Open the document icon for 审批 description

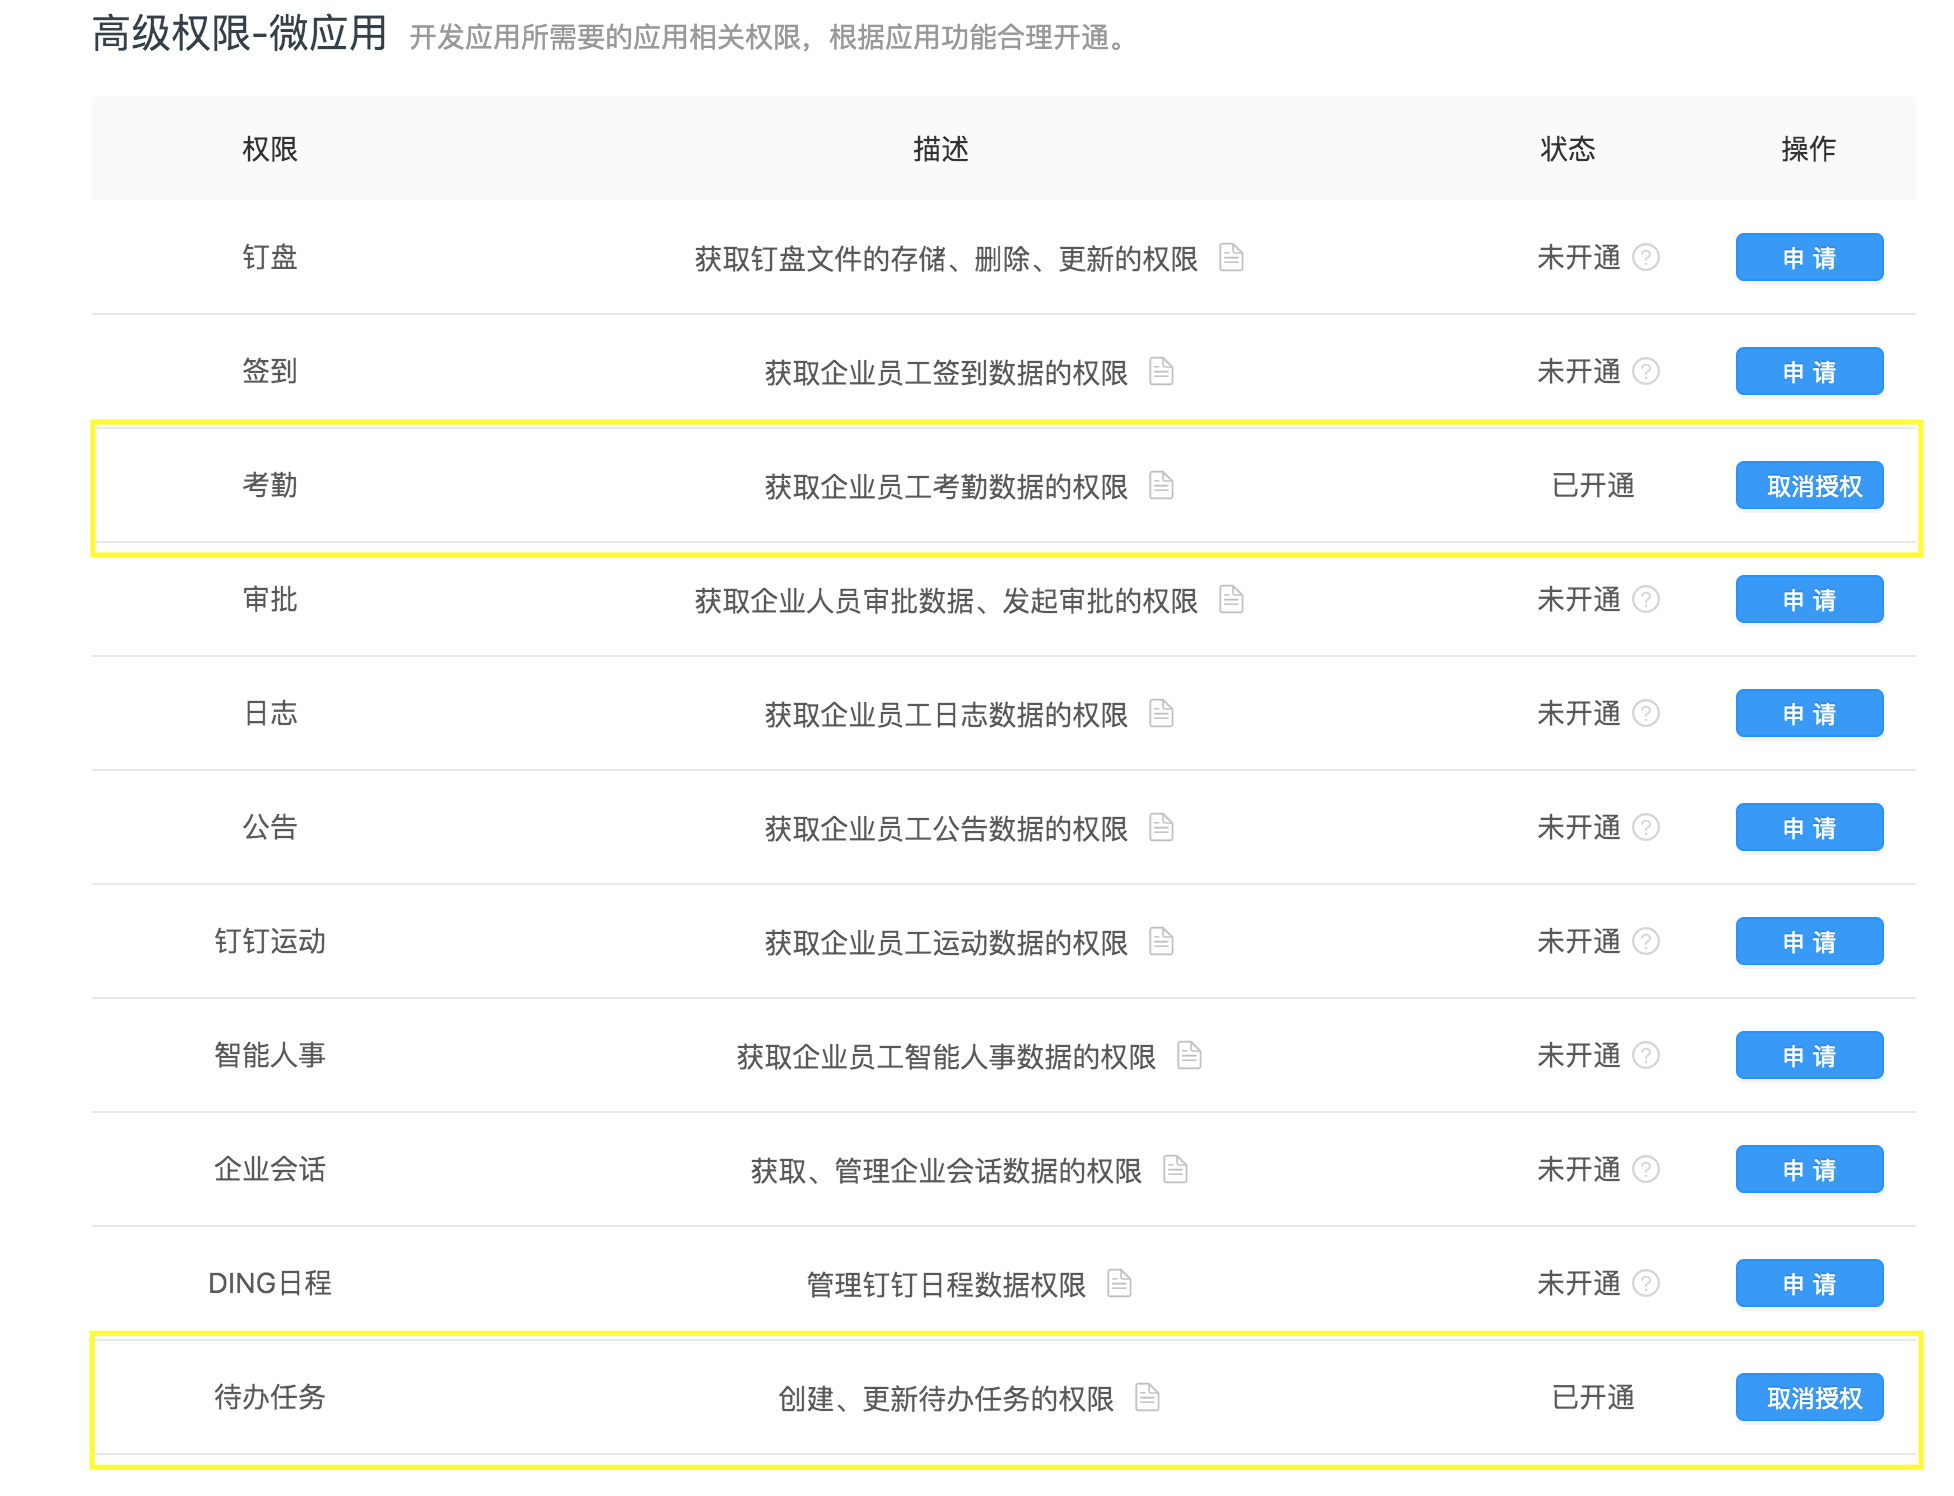coord(1231,600)
